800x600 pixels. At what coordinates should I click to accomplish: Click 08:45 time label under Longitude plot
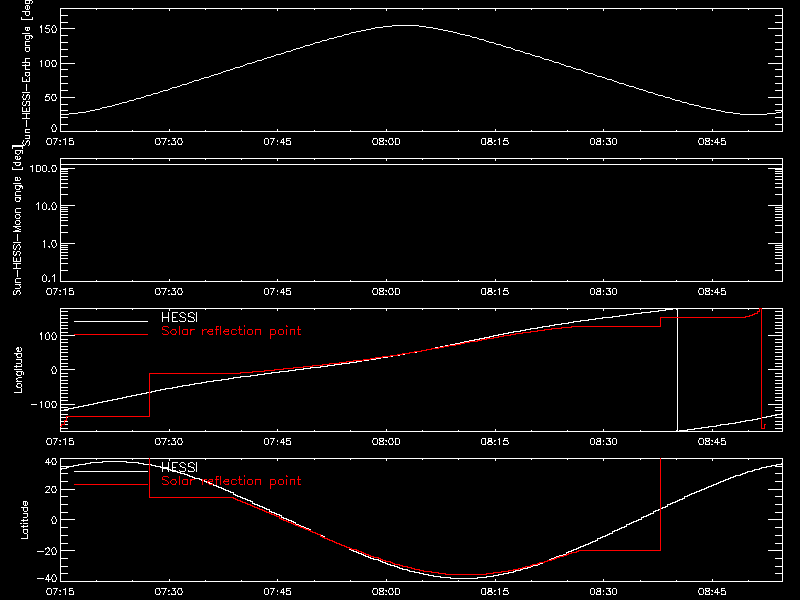712,441
